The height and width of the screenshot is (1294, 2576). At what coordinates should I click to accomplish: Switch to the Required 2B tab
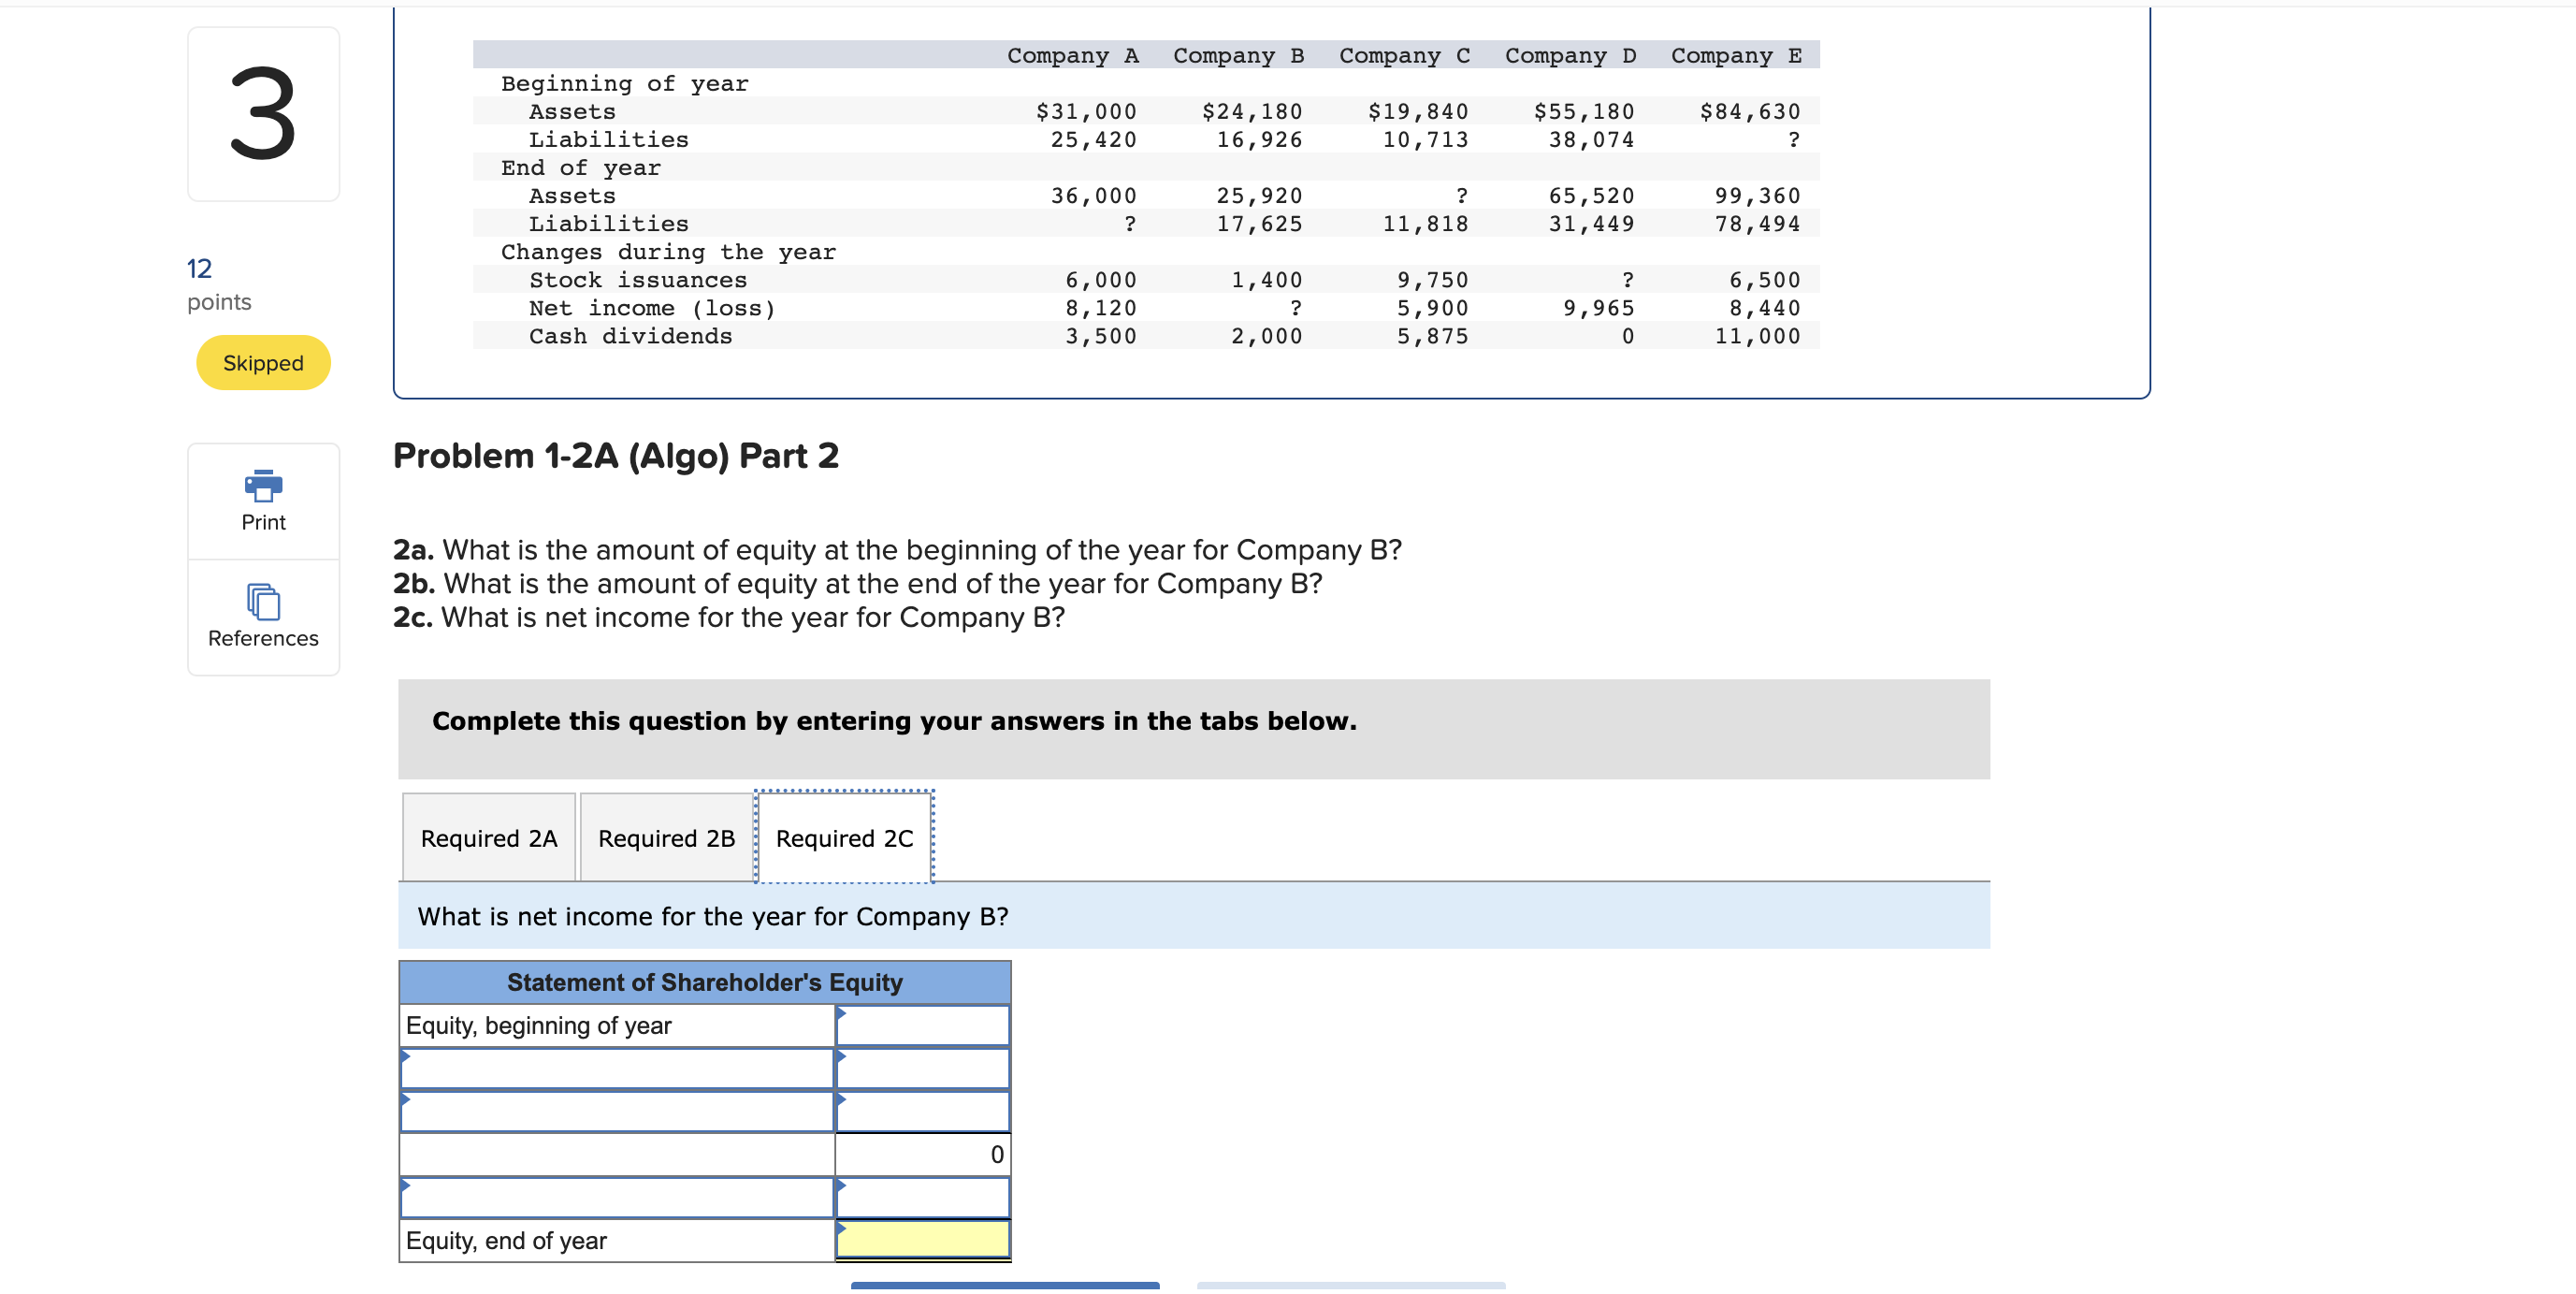[x=665, y=838]
